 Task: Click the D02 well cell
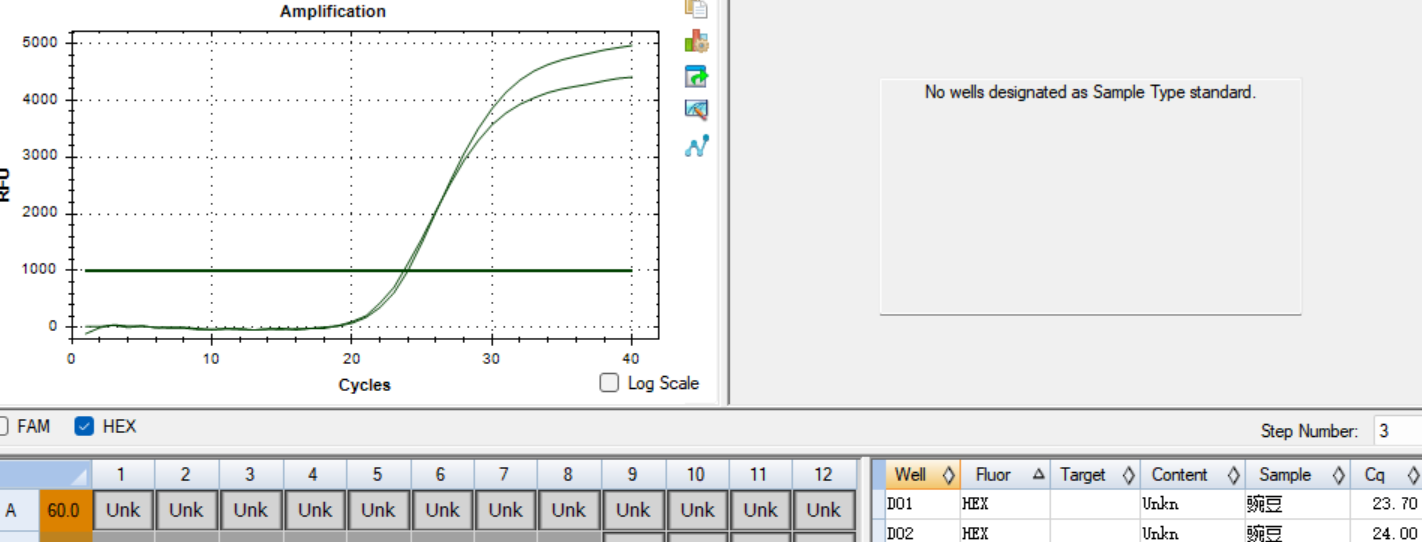tap(923, 532)
